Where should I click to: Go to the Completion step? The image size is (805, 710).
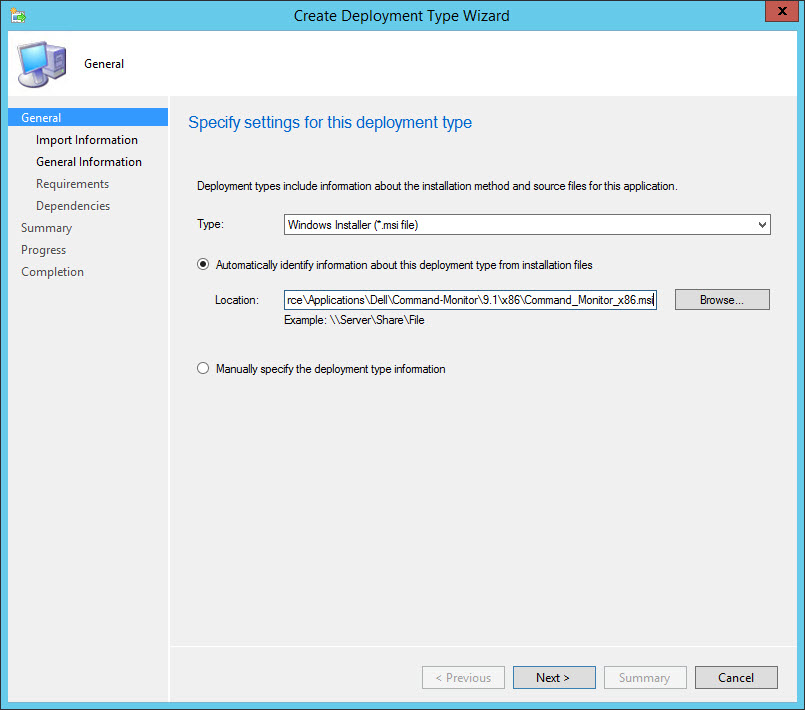(52, 272)
